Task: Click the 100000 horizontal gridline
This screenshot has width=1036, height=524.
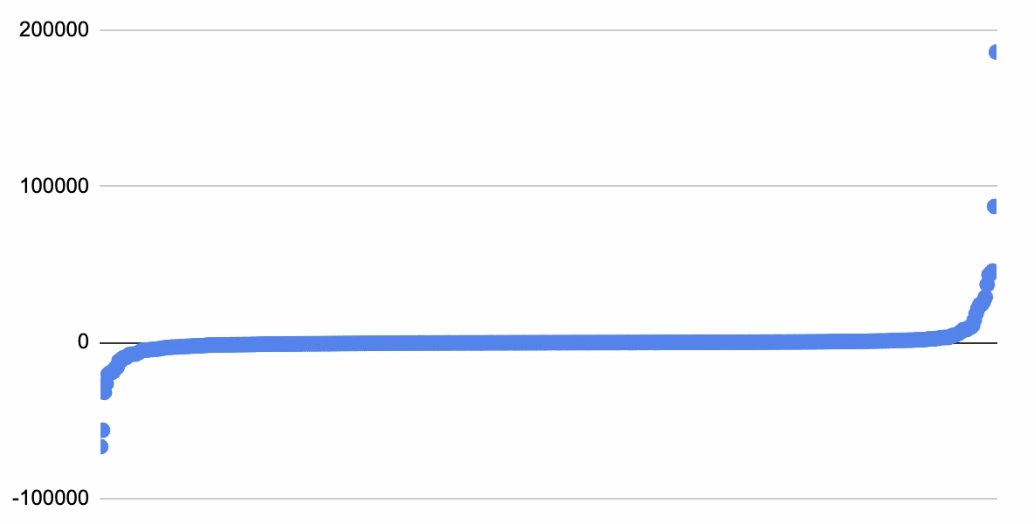Action: (500, 186)
